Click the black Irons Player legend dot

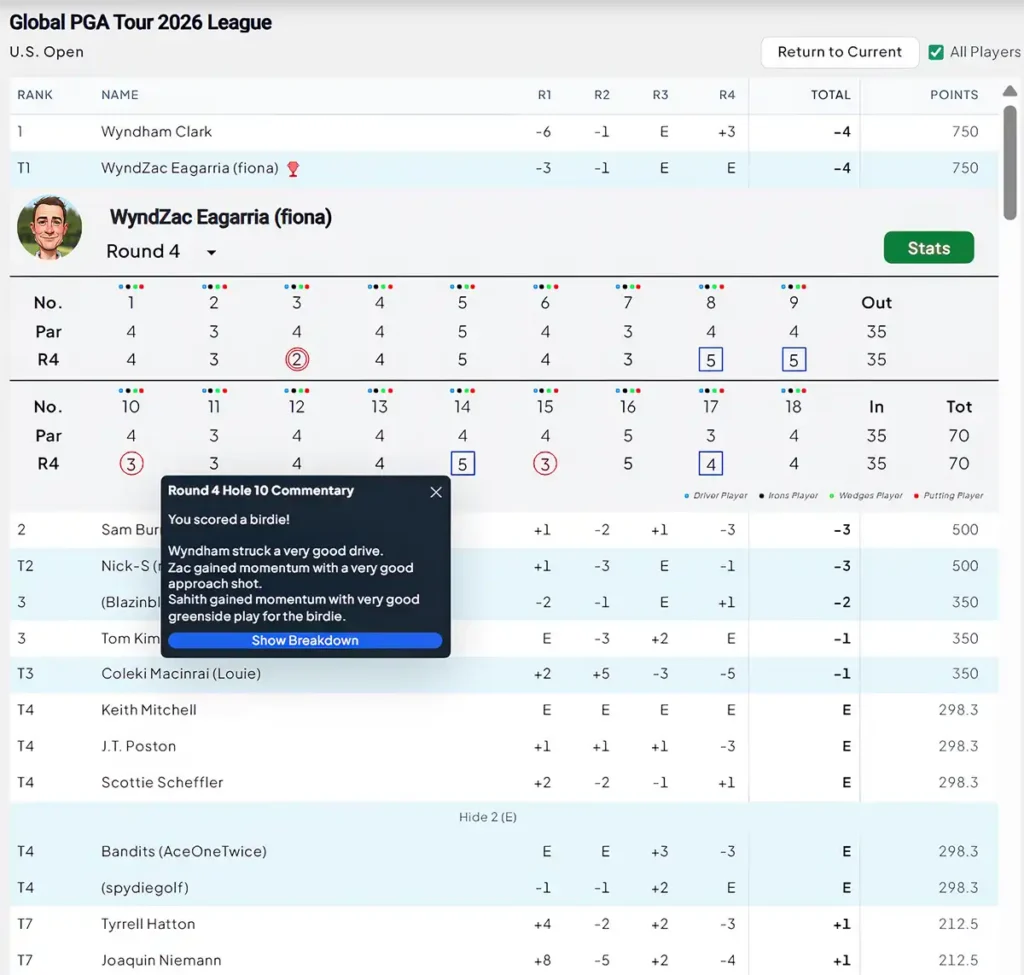(761, 496)
